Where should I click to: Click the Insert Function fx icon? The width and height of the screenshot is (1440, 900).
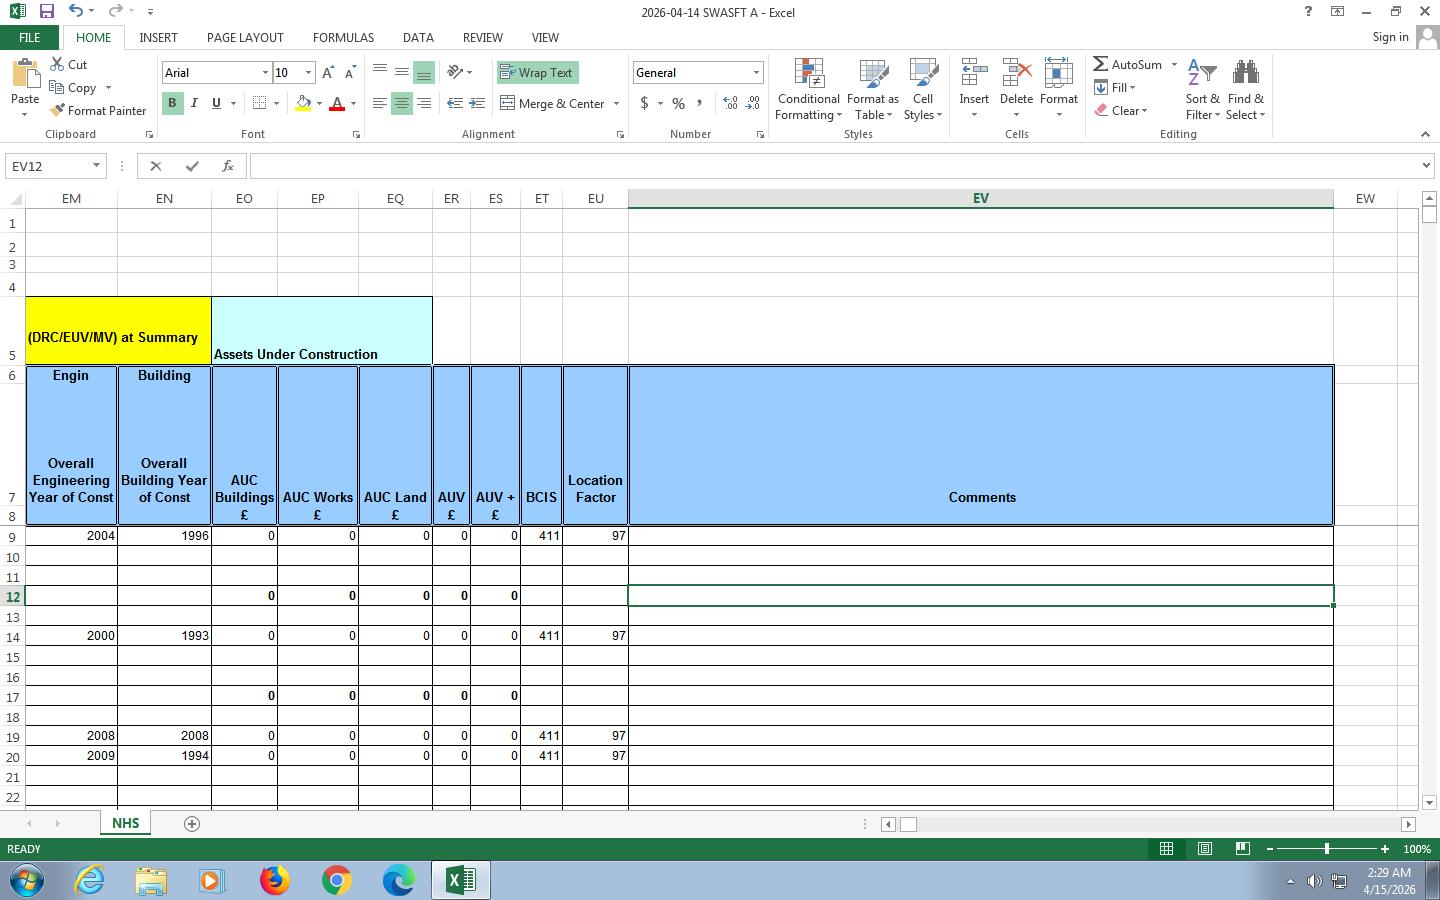pos(228,166)
